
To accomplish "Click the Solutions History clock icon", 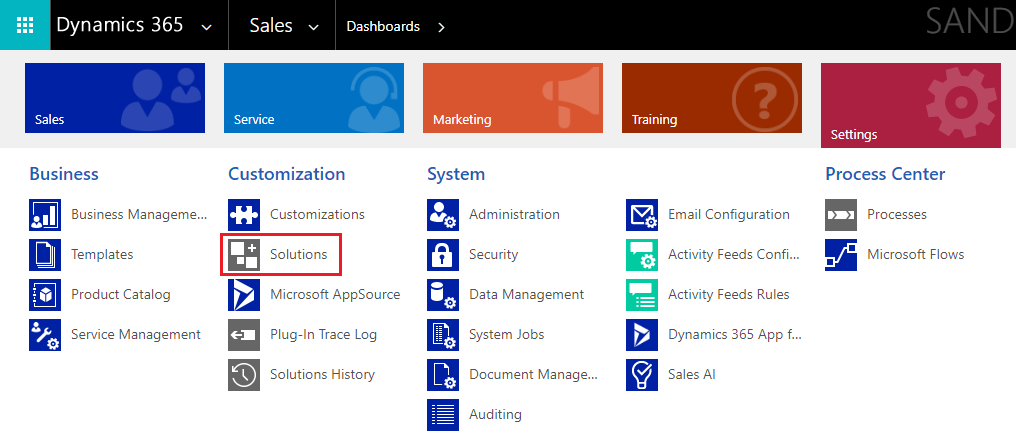I will [244, 375].
